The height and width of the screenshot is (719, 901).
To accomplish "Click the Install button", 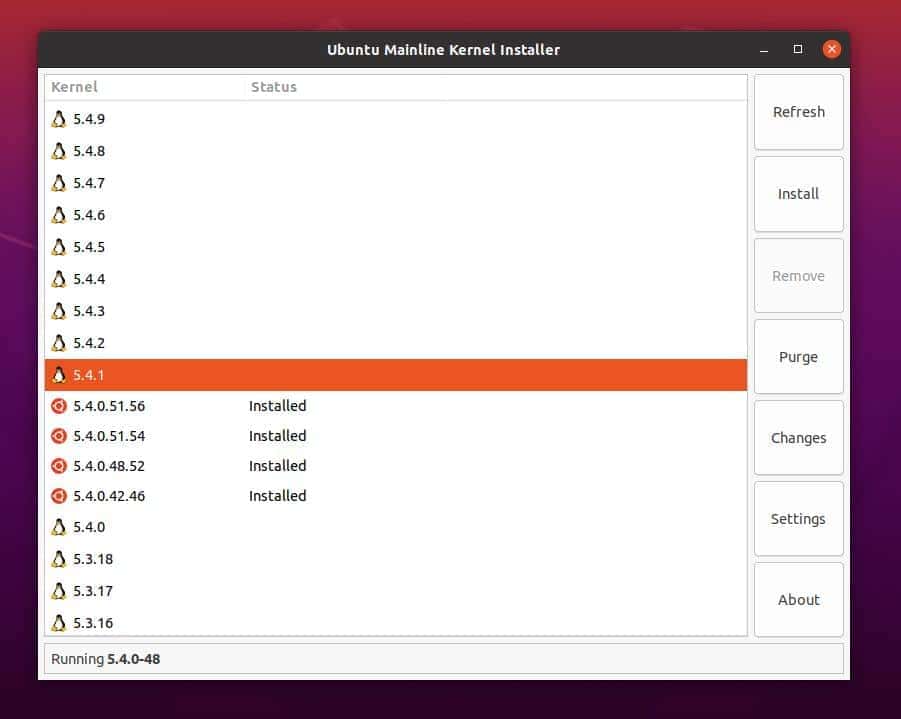I will [799, 194].
